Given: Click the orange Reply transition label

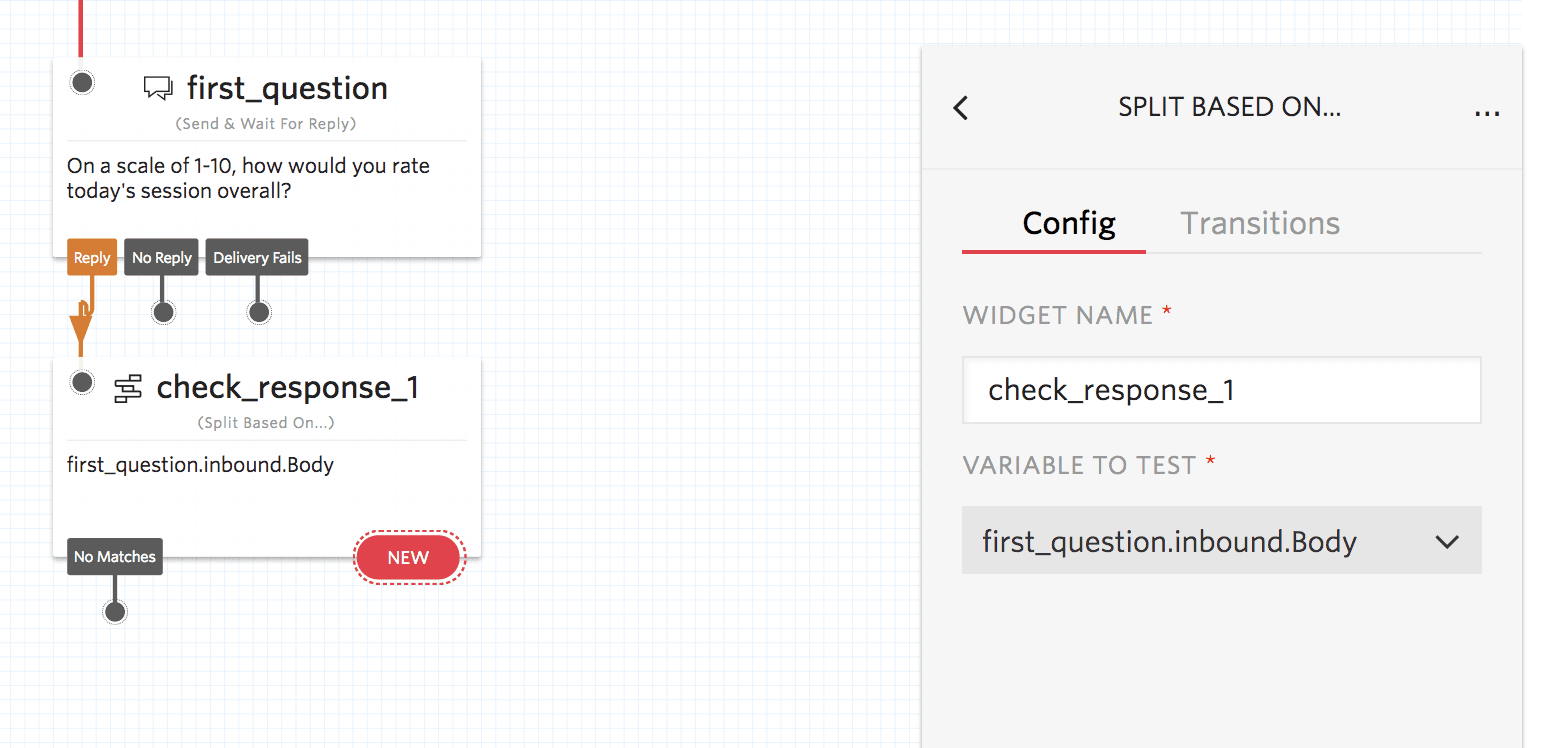Looking at the screenshot, I should (x=92, y=257).
